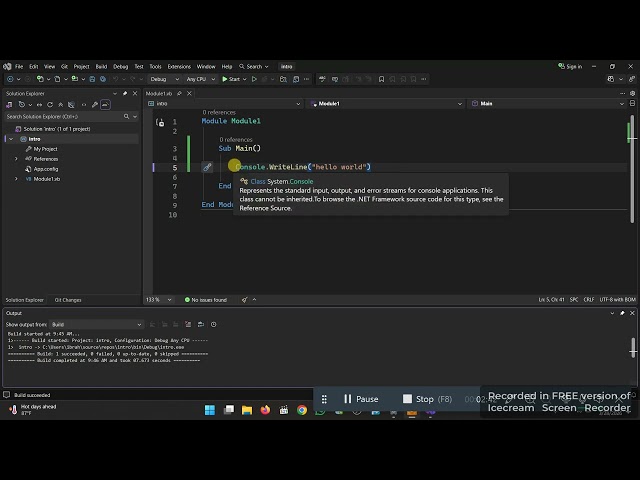640x480 pixels.
Task: Click the Save All icon in the toolbar
Action: [103, 79]
